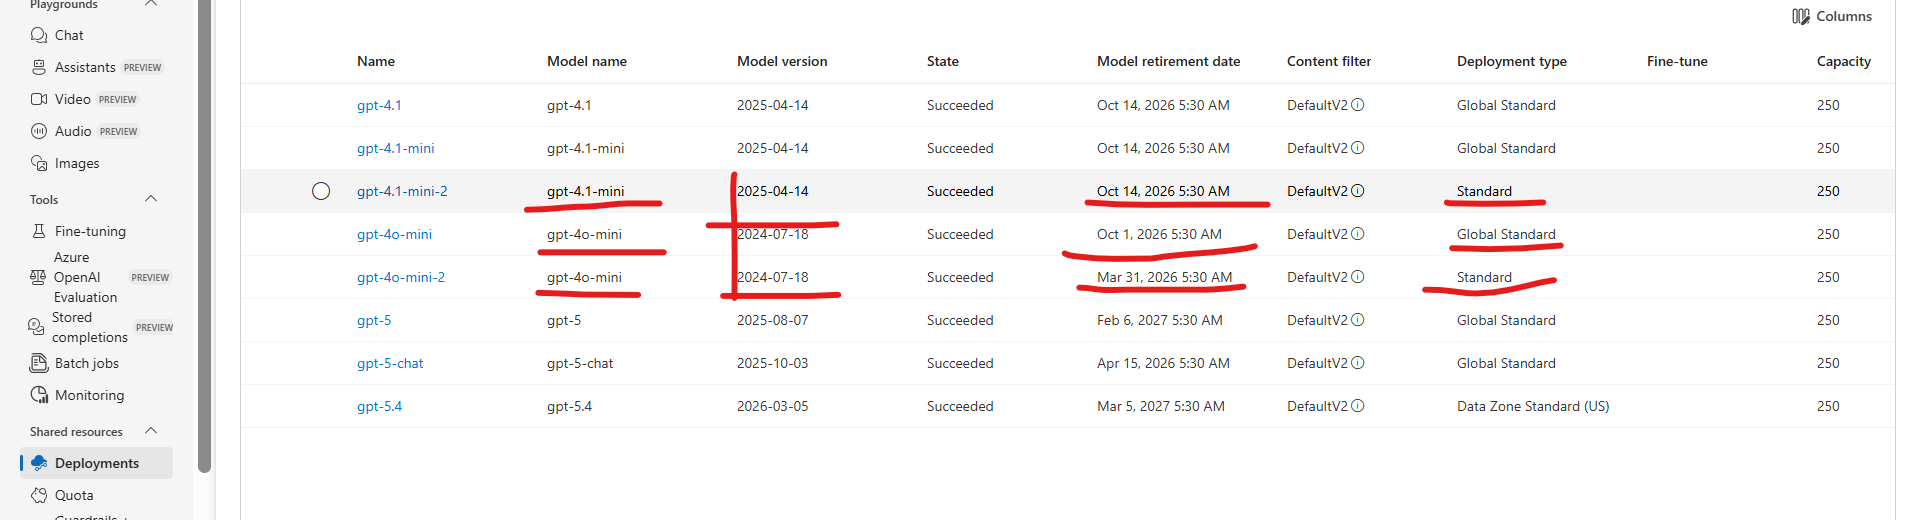1918x520 pixels.
Task: Click the Assistants icon in sidebar
Action: click(x=39, y=67)
